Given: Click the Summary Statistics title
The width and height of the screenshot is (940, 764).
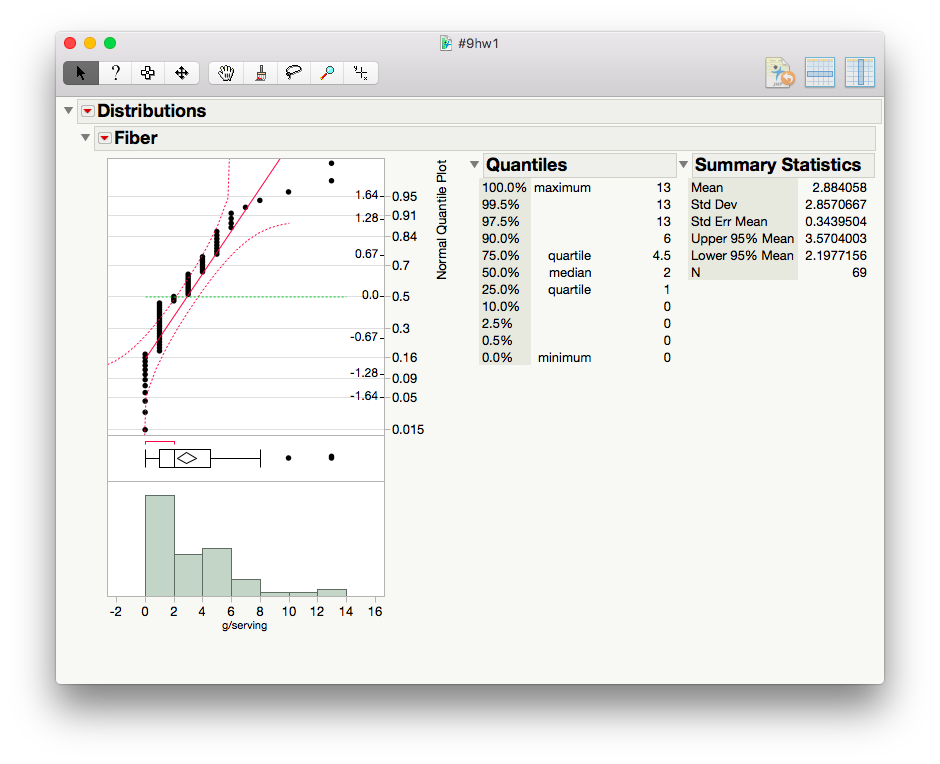Looking at the screenshot, I should 778,165.
